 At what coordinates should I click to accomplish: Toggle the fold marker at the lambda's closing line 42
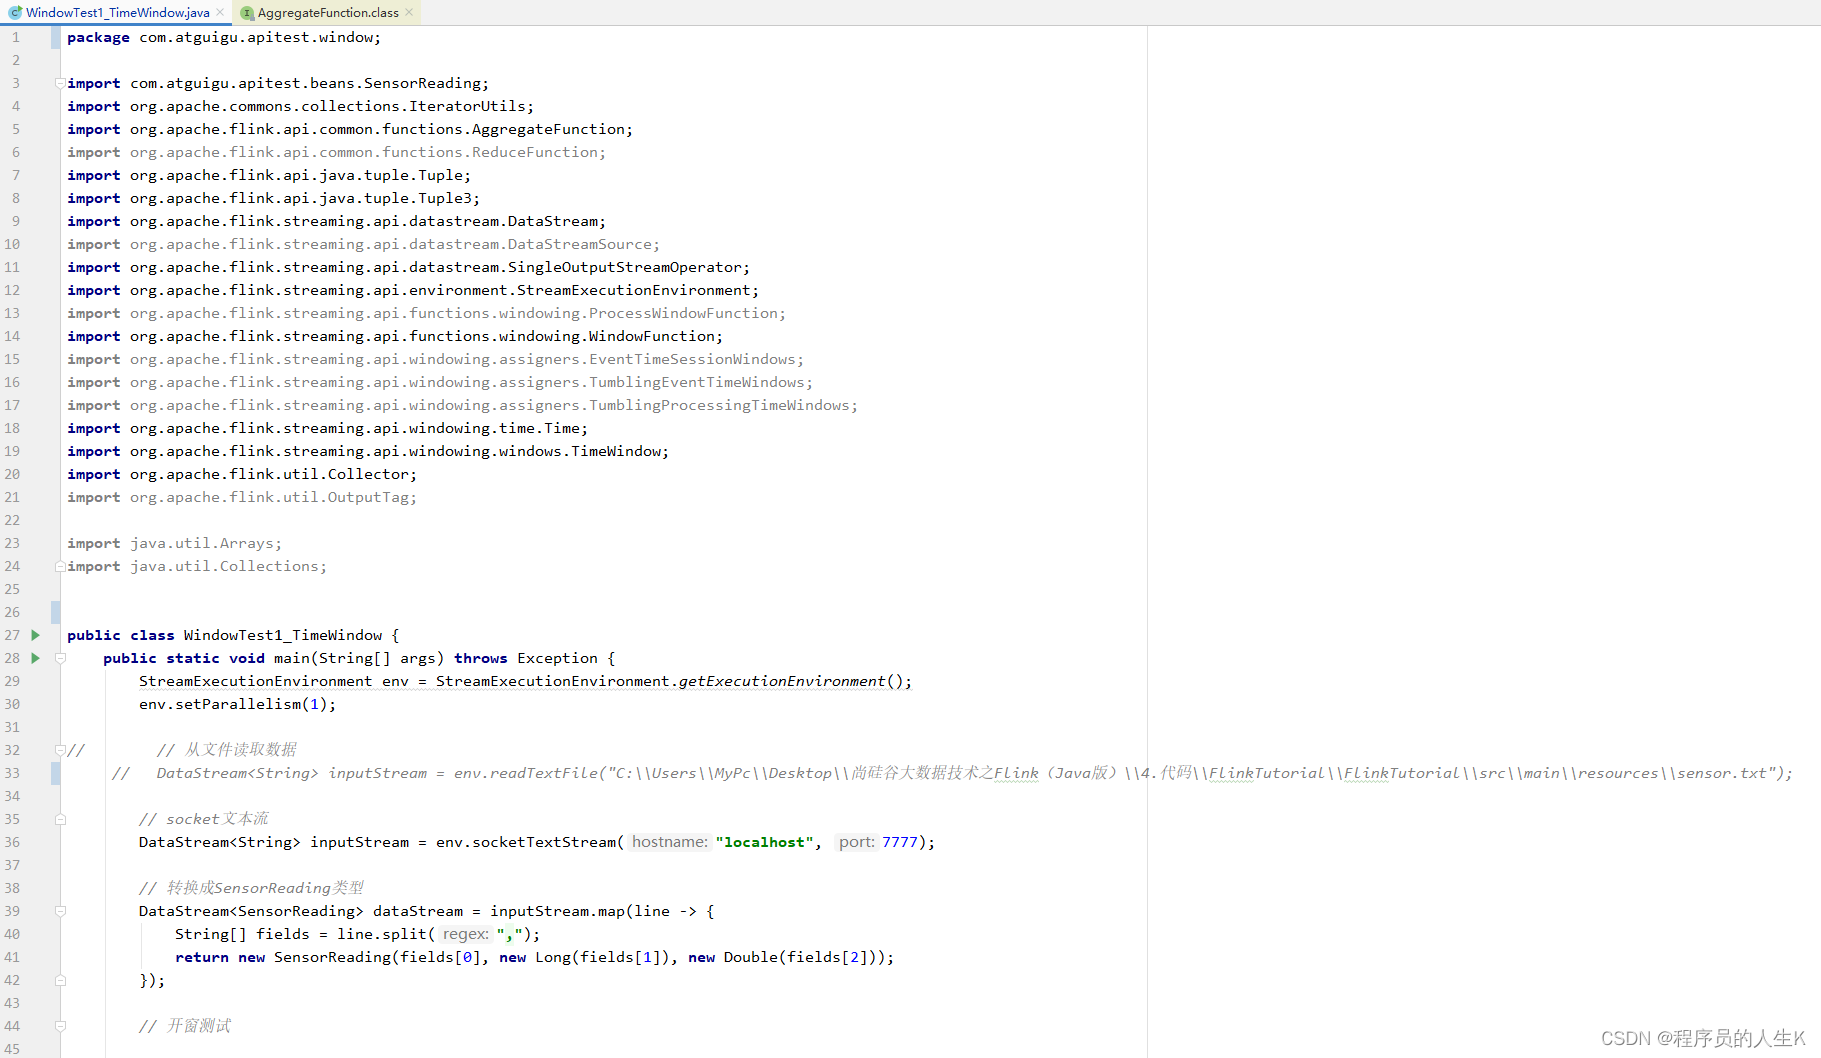tap(60, 980)
